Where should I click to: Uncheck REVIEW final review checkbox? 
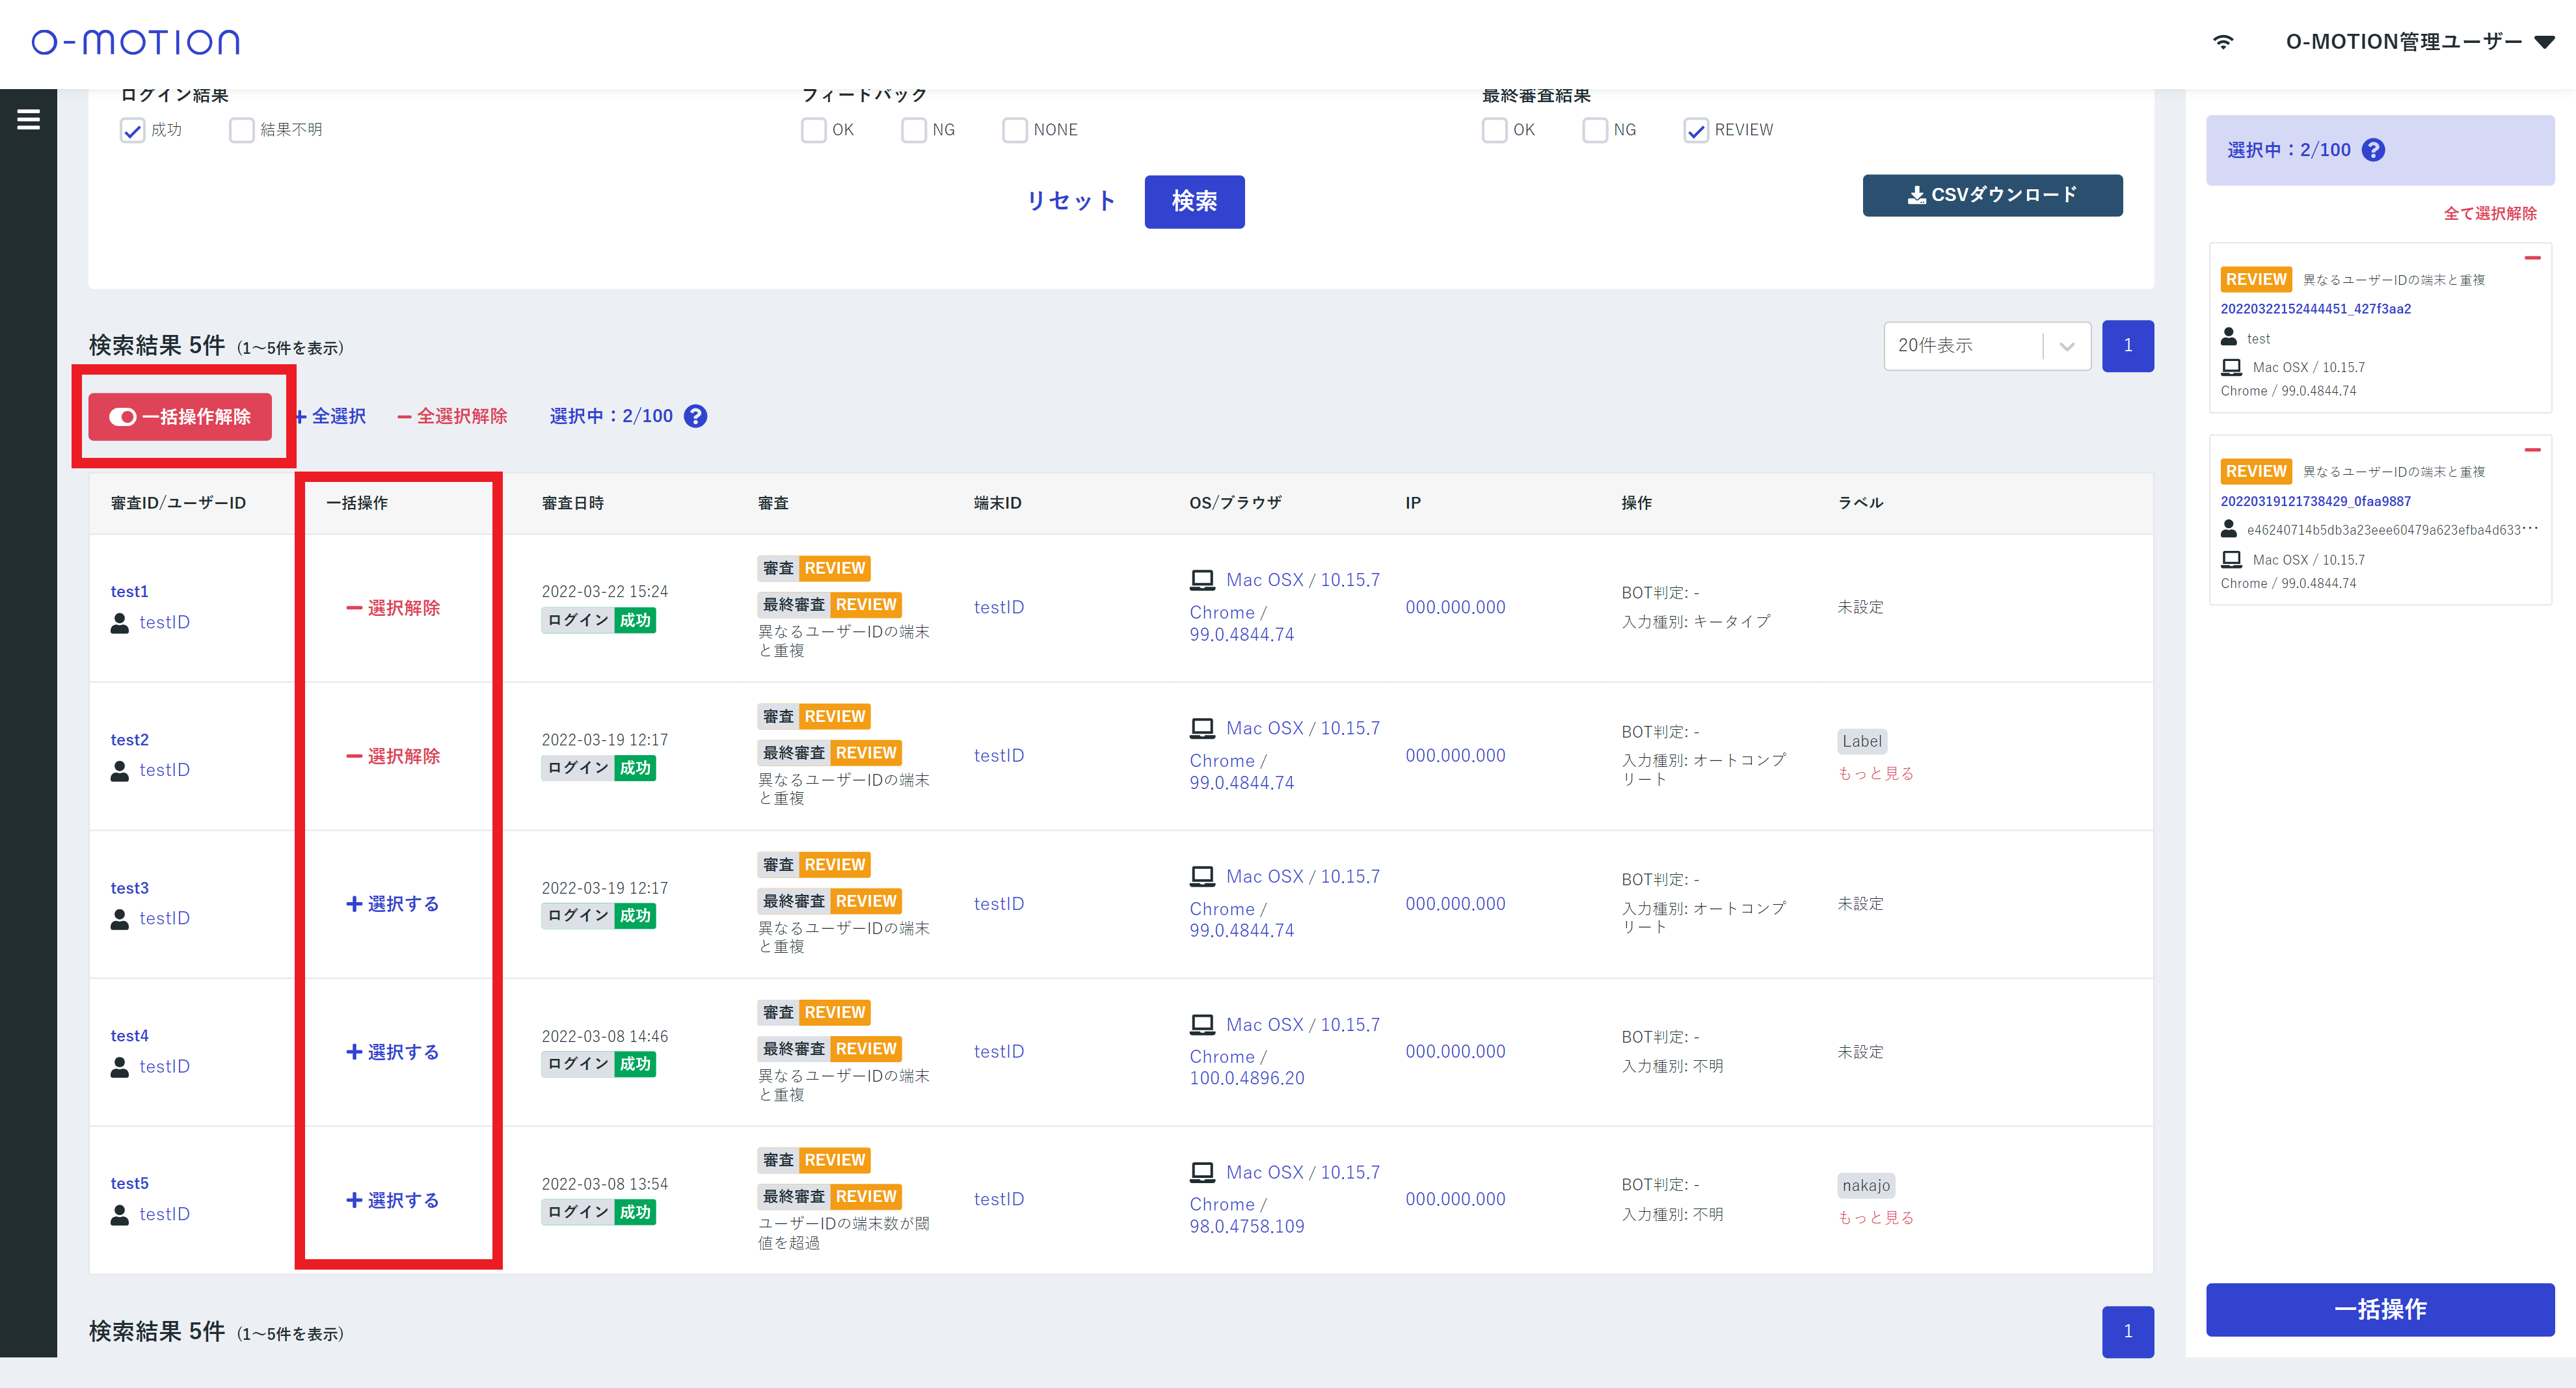point(1696,130)
